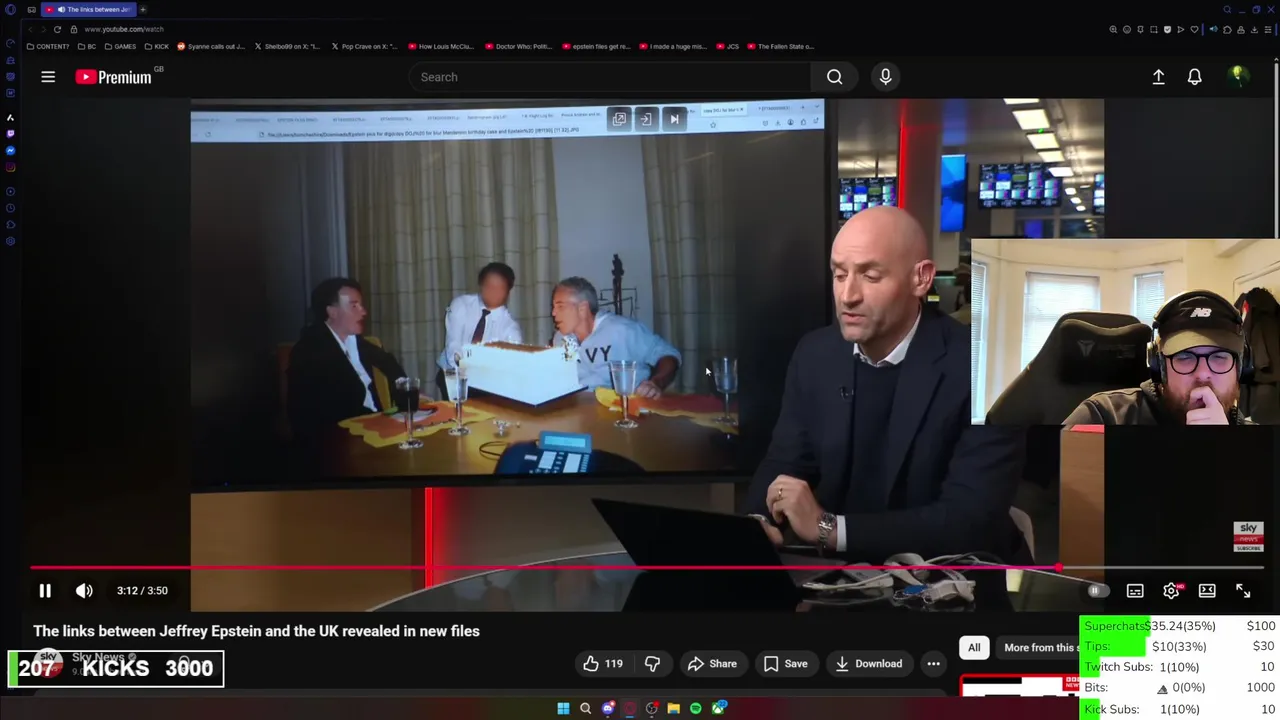Open the YouTube upload/create button
Image resolution: width=1280 pixels, height=720 pixels.
(x=1158, y=77)
